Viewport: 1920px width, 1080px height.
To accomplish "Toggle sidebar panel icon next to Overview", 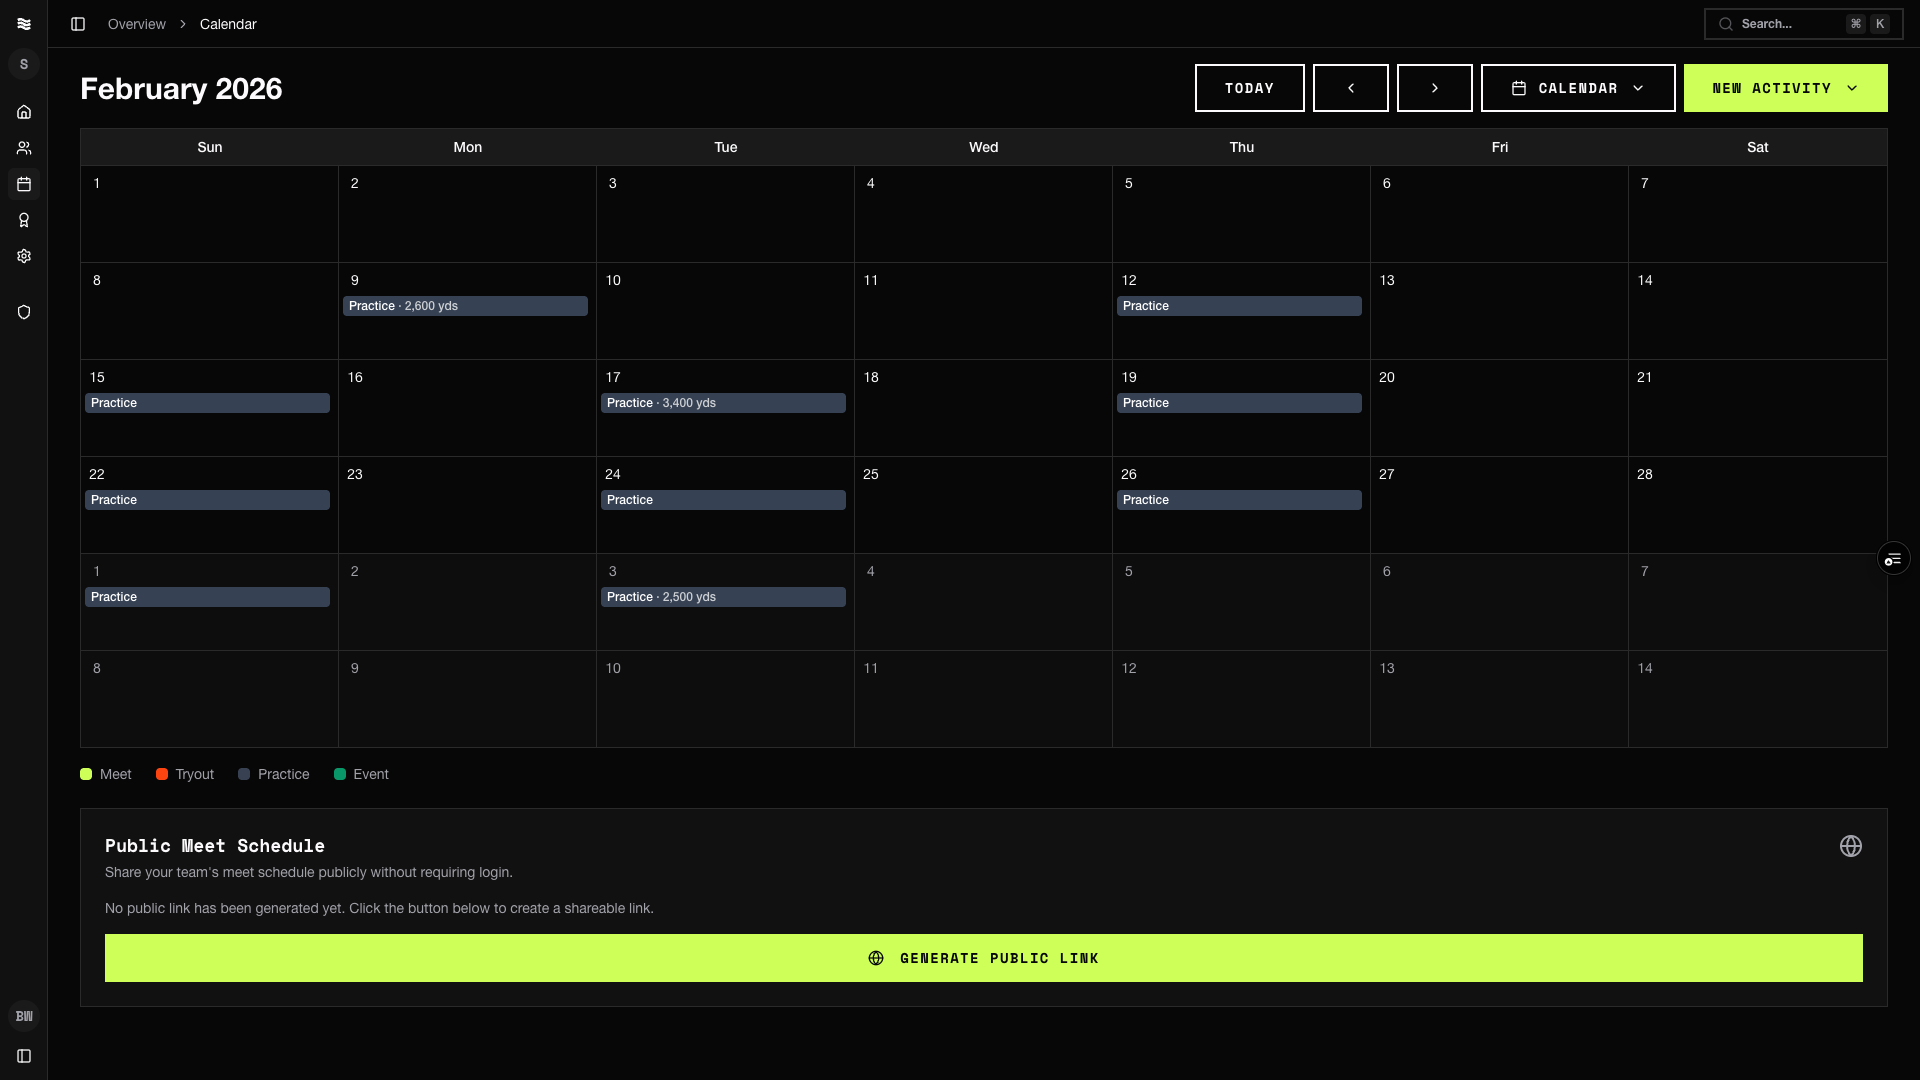I will click(x=78, y=24).
